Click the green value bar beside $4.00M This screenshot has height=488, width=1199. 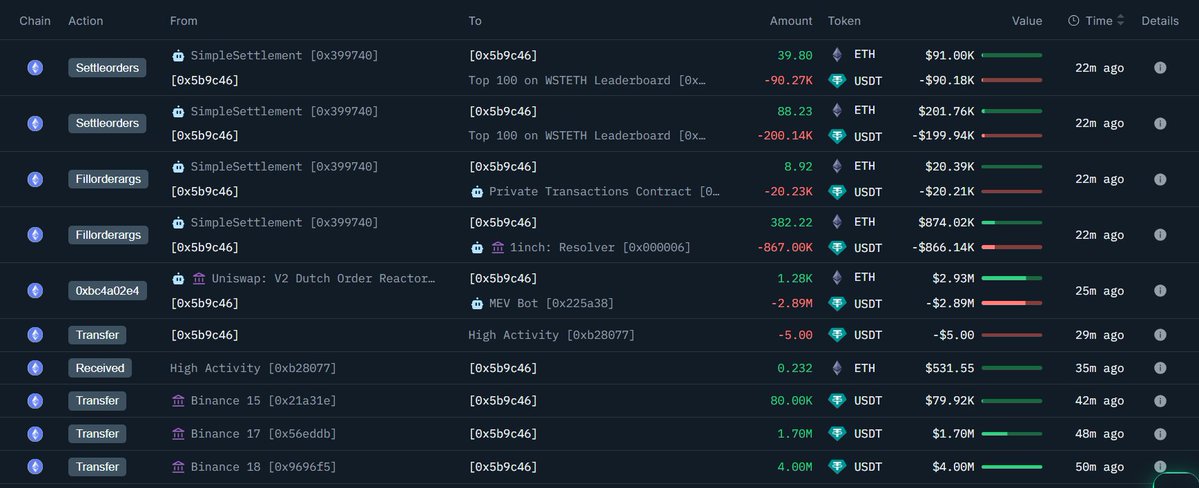click(1011, 467)
